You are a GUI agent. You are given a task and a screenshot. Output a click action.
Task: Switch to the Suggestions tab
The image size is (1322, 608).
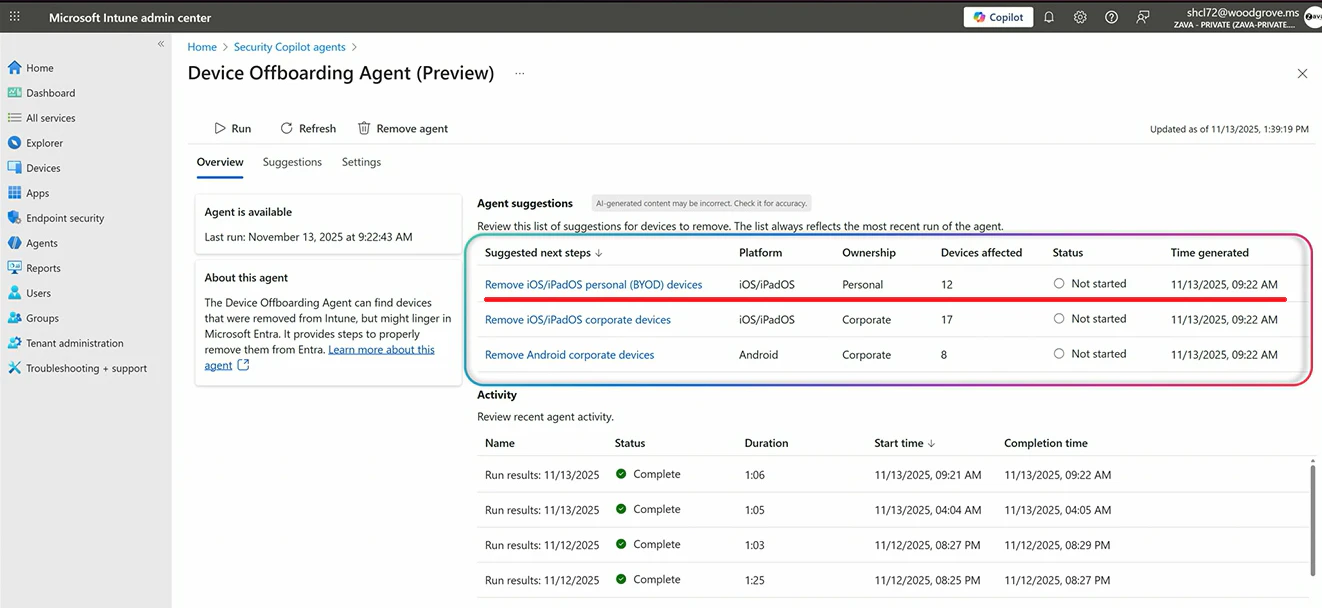coord(292,162)
